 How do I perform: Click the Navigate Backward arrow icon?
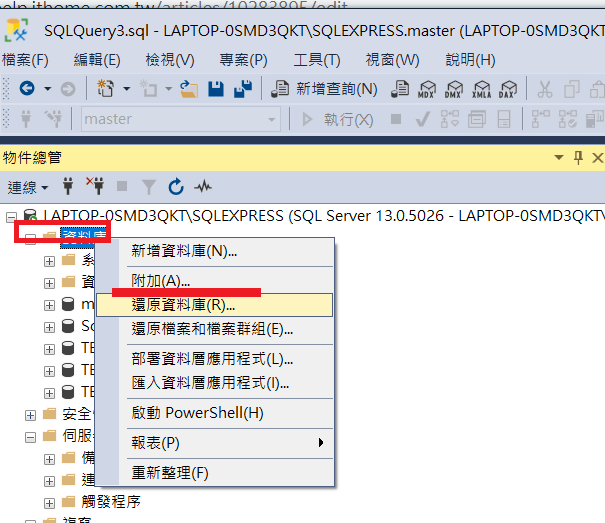[x=27, y=89]
